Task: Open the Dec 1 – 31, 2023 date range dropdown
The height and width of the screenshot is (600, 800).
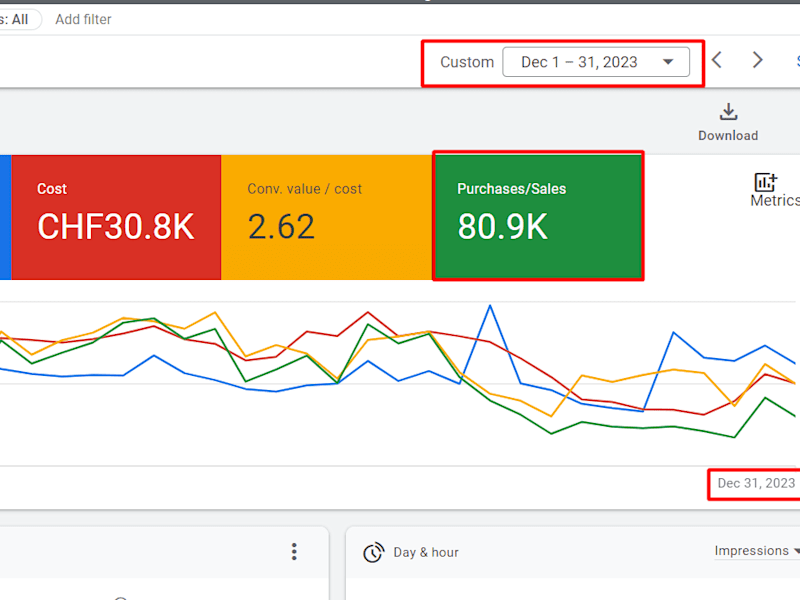Action: [596, 62]
